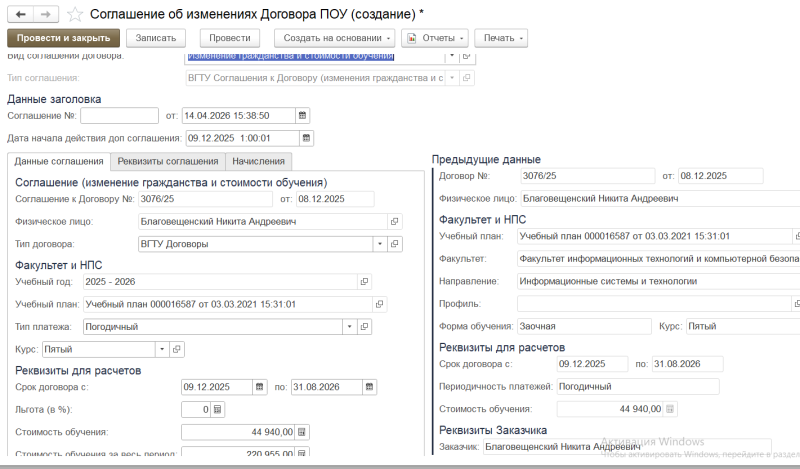Open the Отчеты dropdown menu
Image resolution: width=800 pixels, height=469 pixels.
(435, 38)
